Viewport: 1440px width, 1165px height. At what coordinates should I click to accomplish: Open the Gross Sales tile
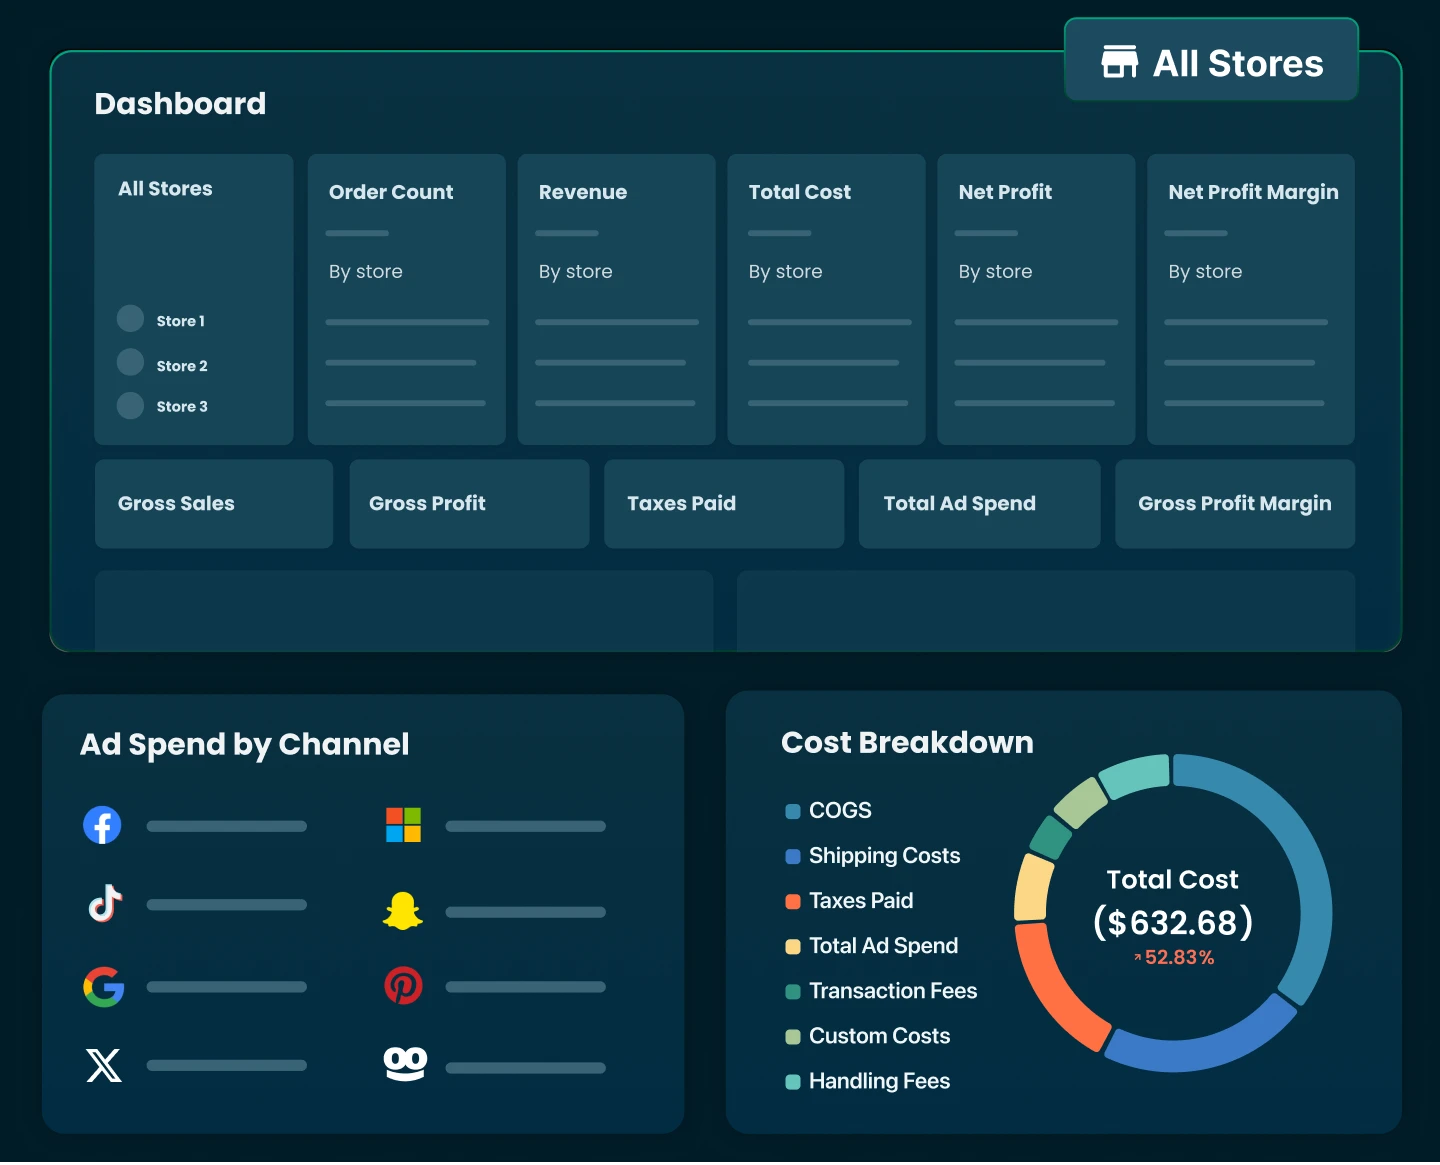point(213,504)
